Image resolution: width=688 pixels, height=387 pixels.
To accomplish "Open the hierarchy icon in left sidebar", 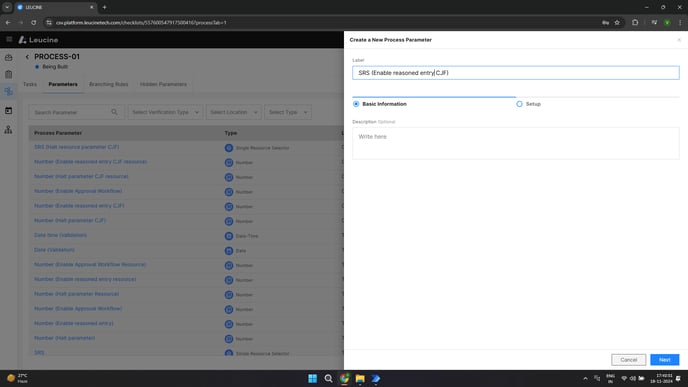I will 8,129.
